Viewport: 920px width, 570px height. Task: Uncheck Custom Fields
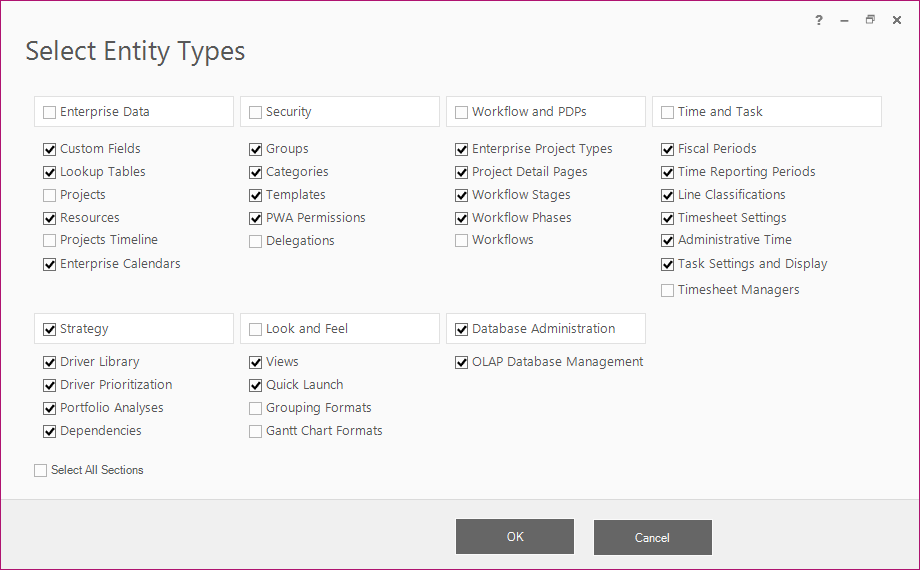(x=50, y=149)
